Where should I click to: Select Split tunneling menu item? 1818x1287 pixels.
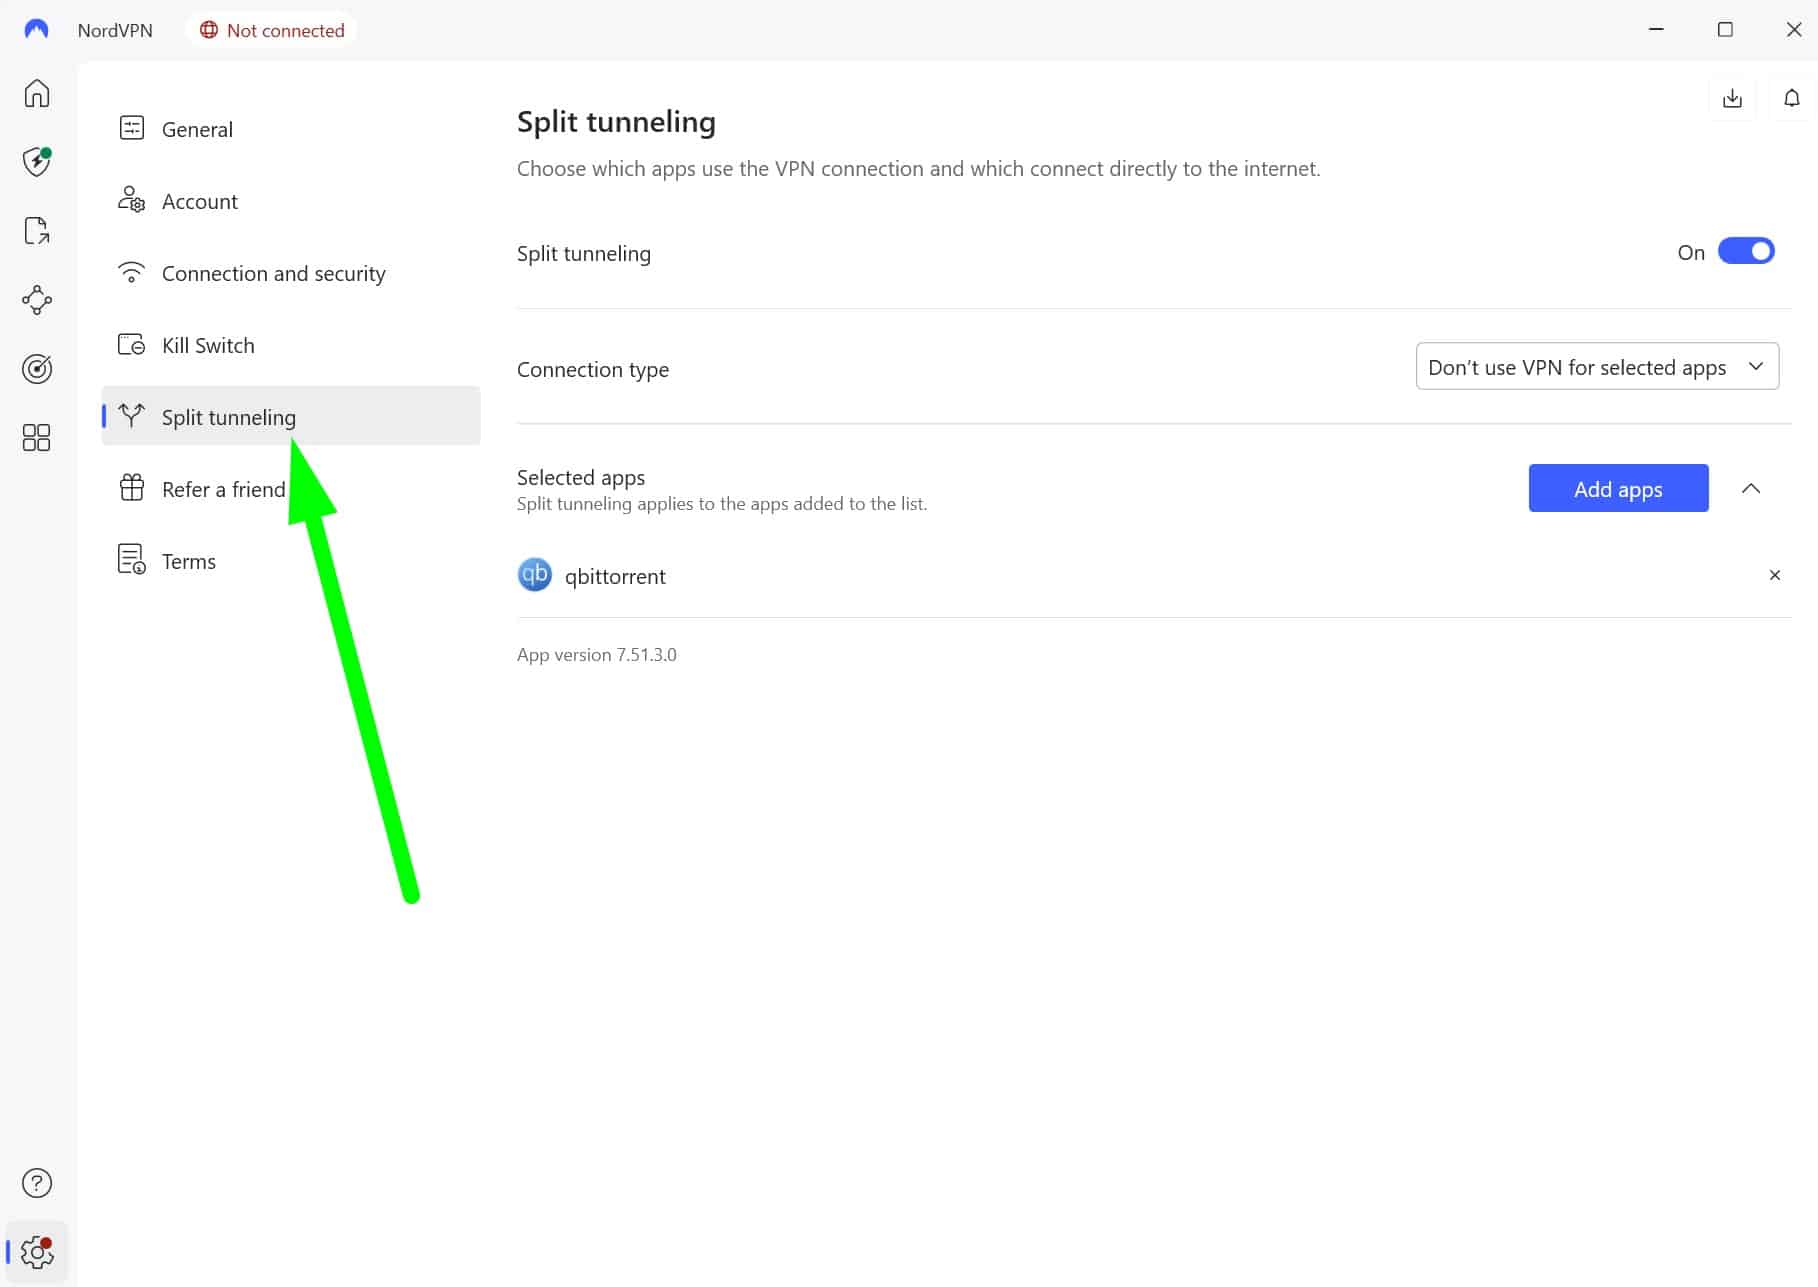click(291, 416)
